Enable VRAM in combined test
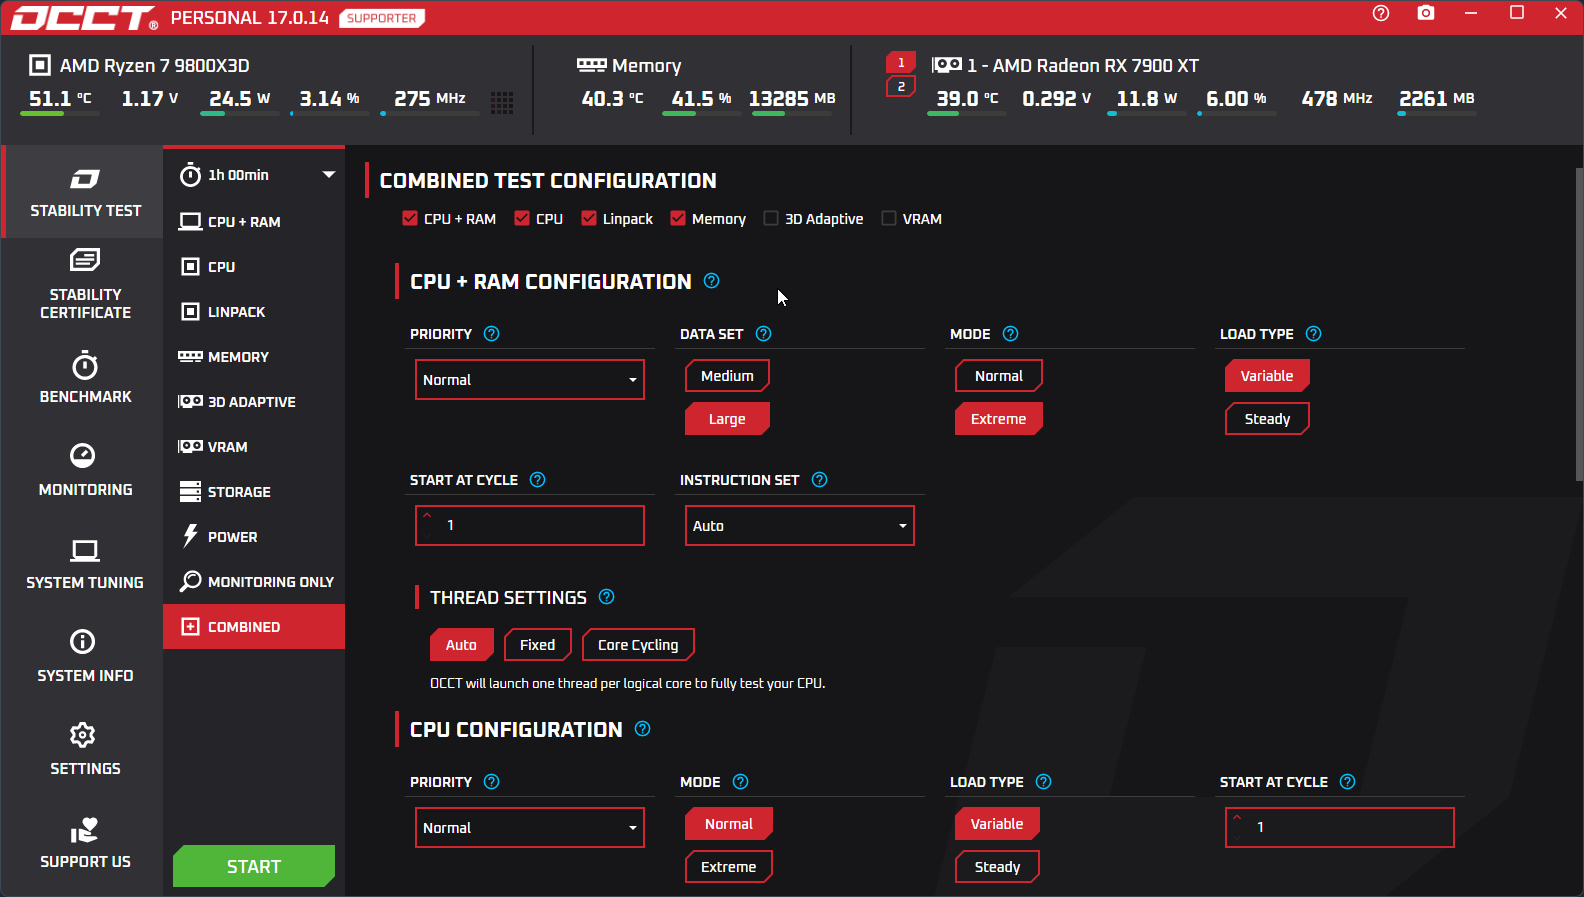 [x=889, y=218]
